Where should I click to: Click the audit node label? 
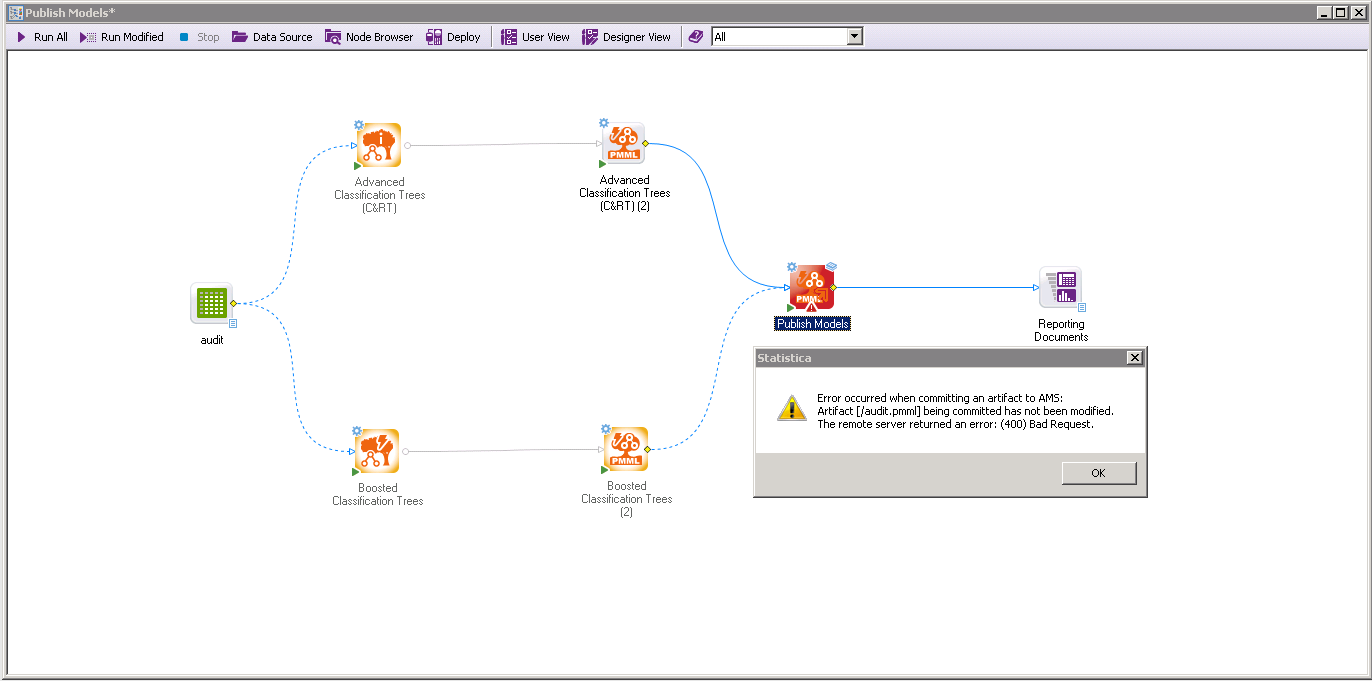212,340
